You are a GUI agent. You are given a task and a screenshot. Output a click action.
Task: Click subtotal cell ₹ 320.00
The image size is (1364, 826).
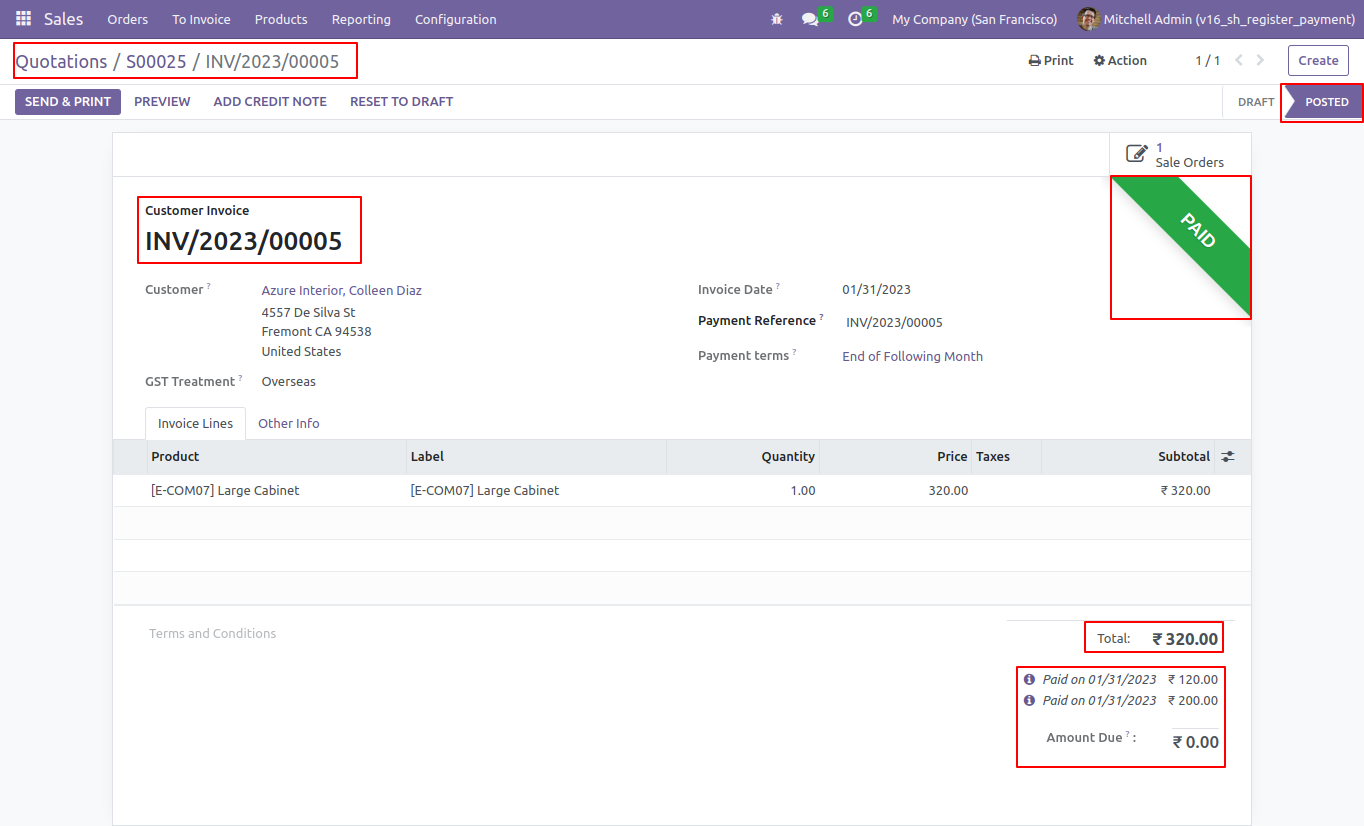click(x=1128, y=490)
